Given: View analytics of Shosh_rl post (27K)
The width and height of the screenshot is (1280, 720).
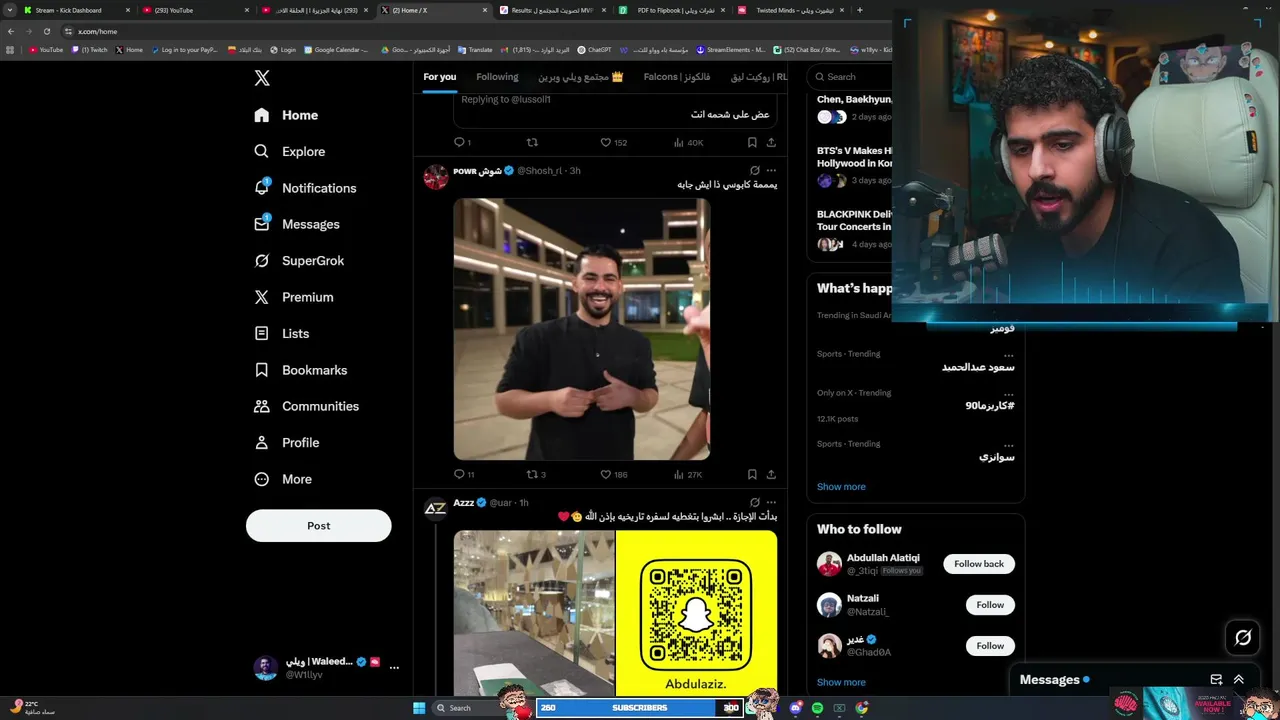Looking at the screenshot, I should pyautogui.click(x=688, y=475).
